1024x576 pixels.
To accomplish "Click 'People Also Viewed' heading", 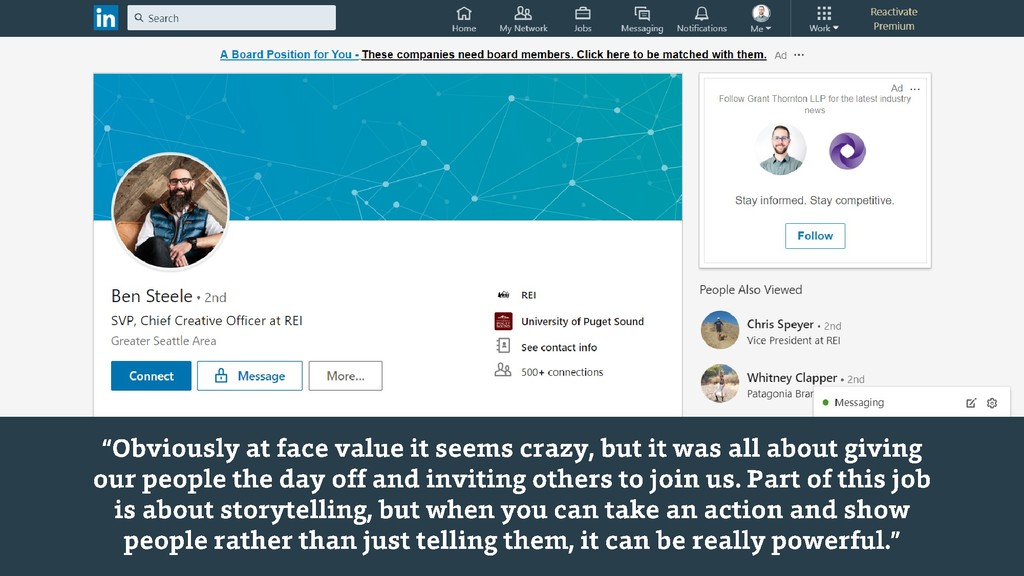I will tap(750, 290).
